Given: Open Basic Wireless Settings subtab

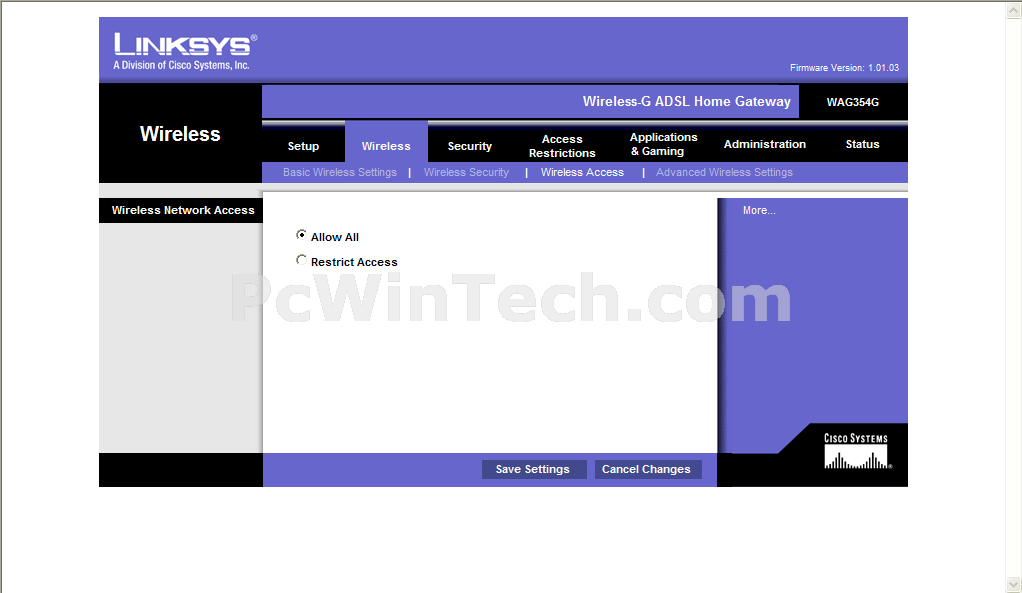Looking at the screenshot, I should coord(340,172).
